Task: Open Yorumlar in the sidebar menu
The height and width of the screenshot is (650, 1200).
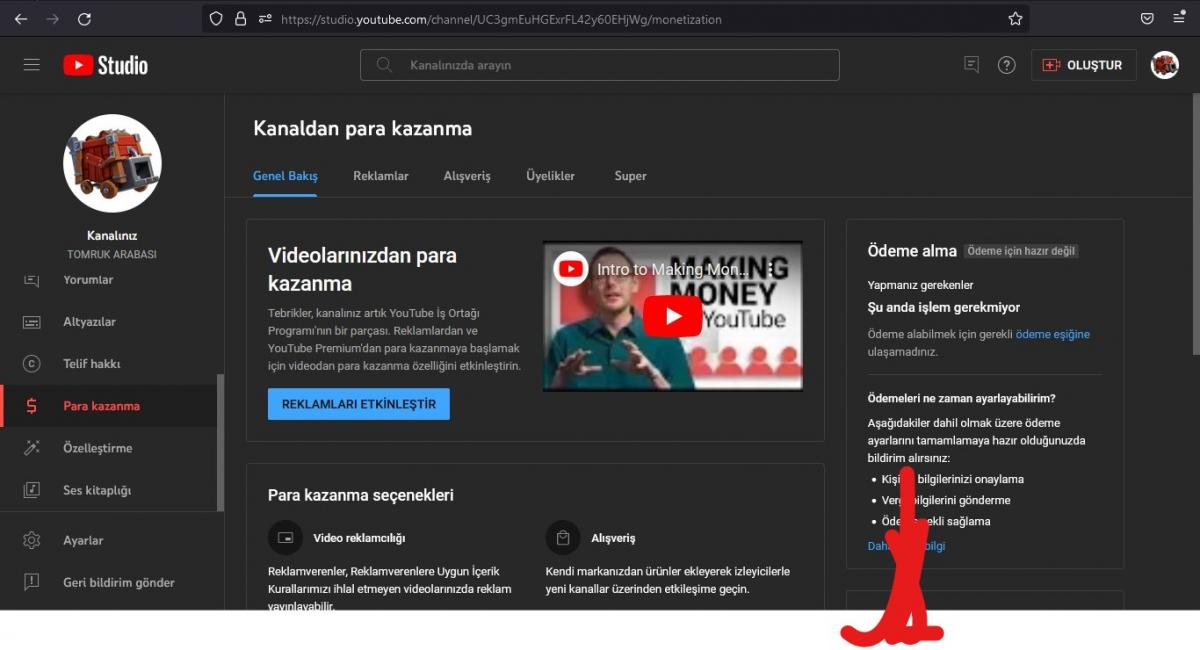Action: pos(88,280)
